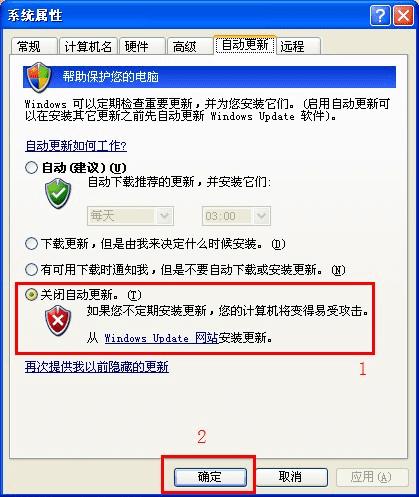Switch to the 远程 tab

(x=298, y=46)
